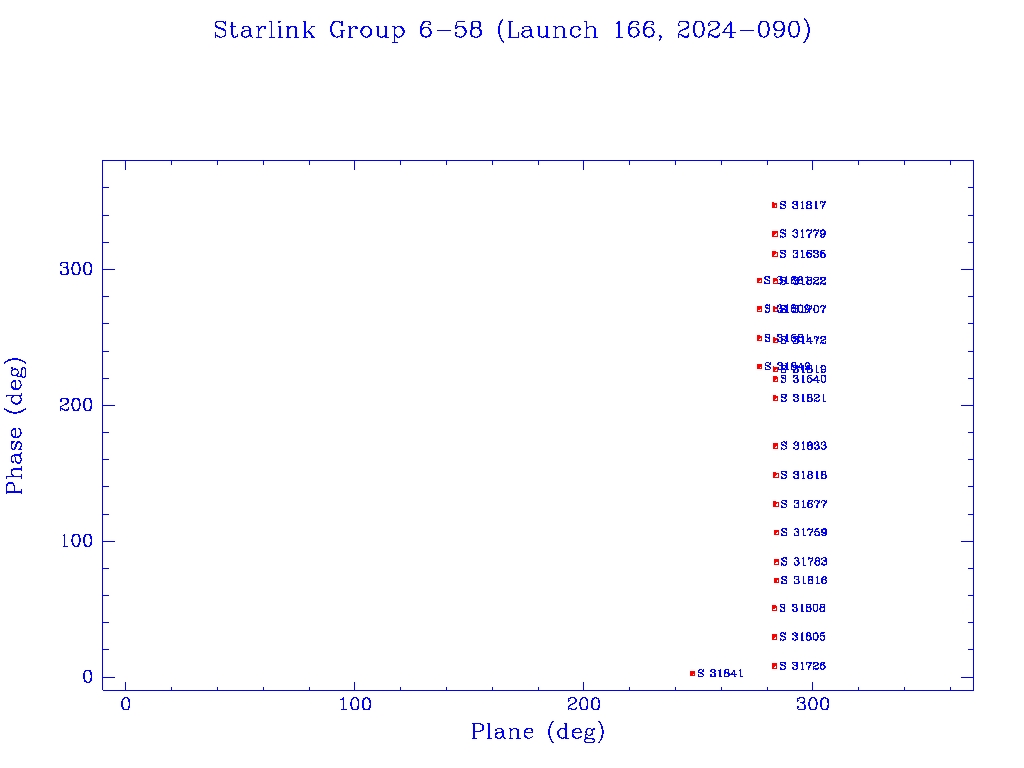This screenshot has width=1024, height=768.
Task: Click the "S 31759" satellite label
Action: pos(804,532)
